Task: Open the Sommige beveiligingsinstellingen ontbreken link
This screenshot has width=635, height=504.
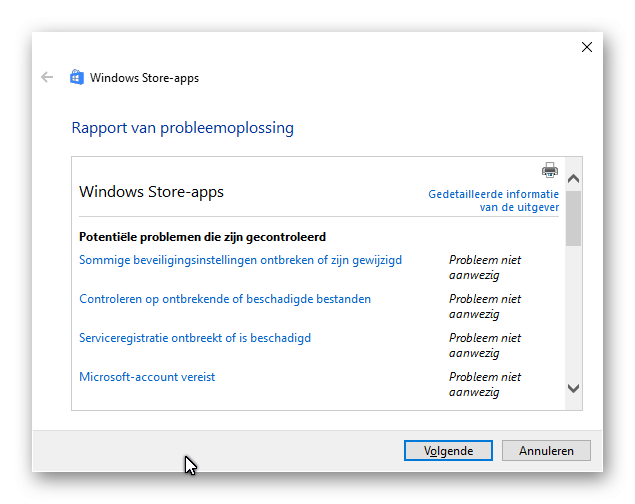Action: coord(240,260)
